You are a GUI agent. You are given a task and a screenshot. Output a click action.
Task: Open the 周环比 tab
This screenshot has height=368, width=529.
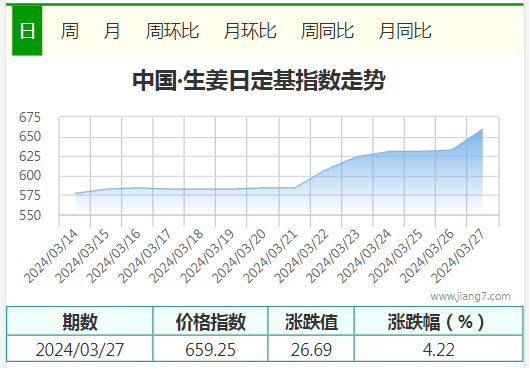(172, 31)
